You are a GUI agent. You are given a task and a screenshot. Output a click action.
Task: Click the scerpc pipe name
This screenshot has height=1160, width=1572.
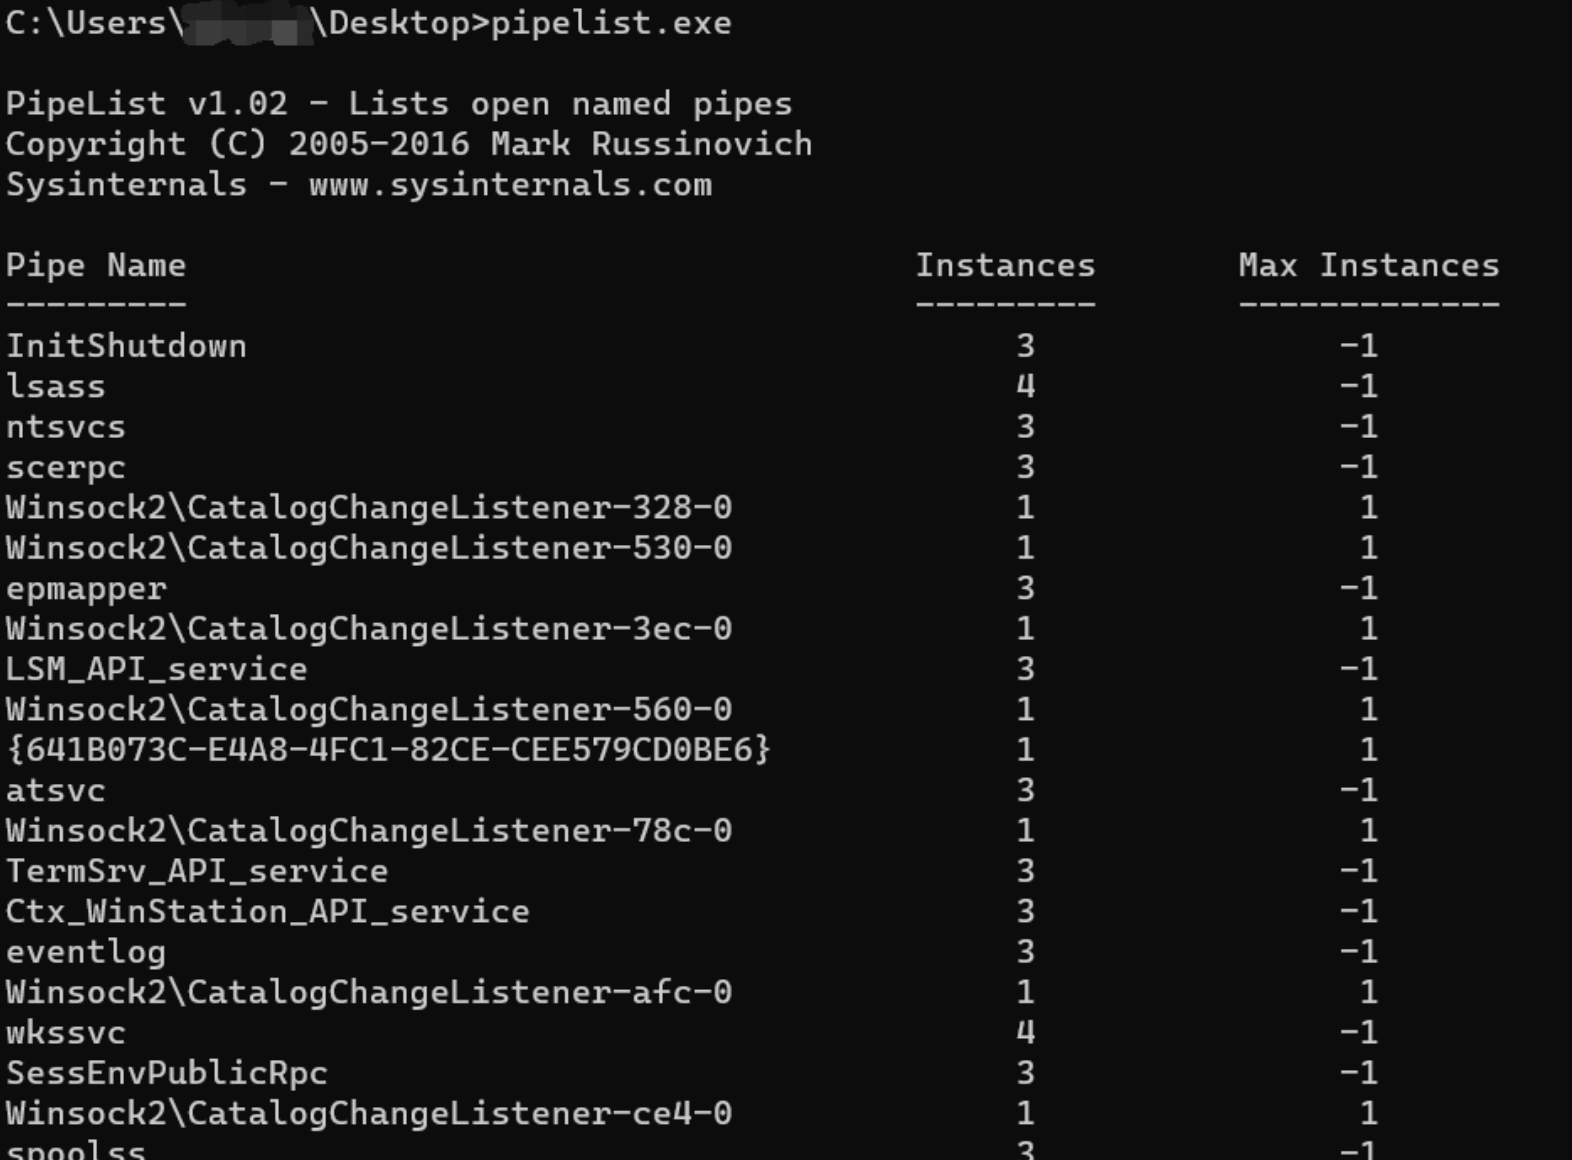pyautogui.click(x=66, y=467)
